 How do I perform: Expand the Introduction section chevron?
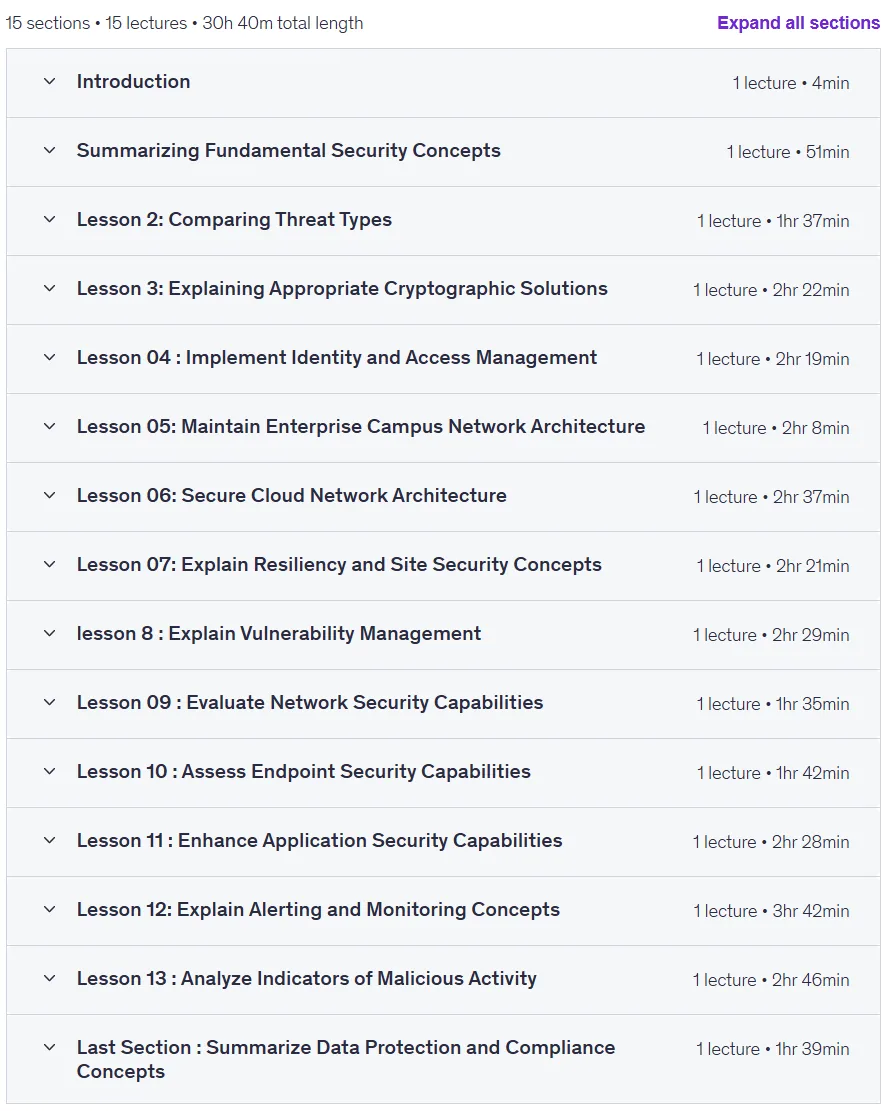point(50,81)
